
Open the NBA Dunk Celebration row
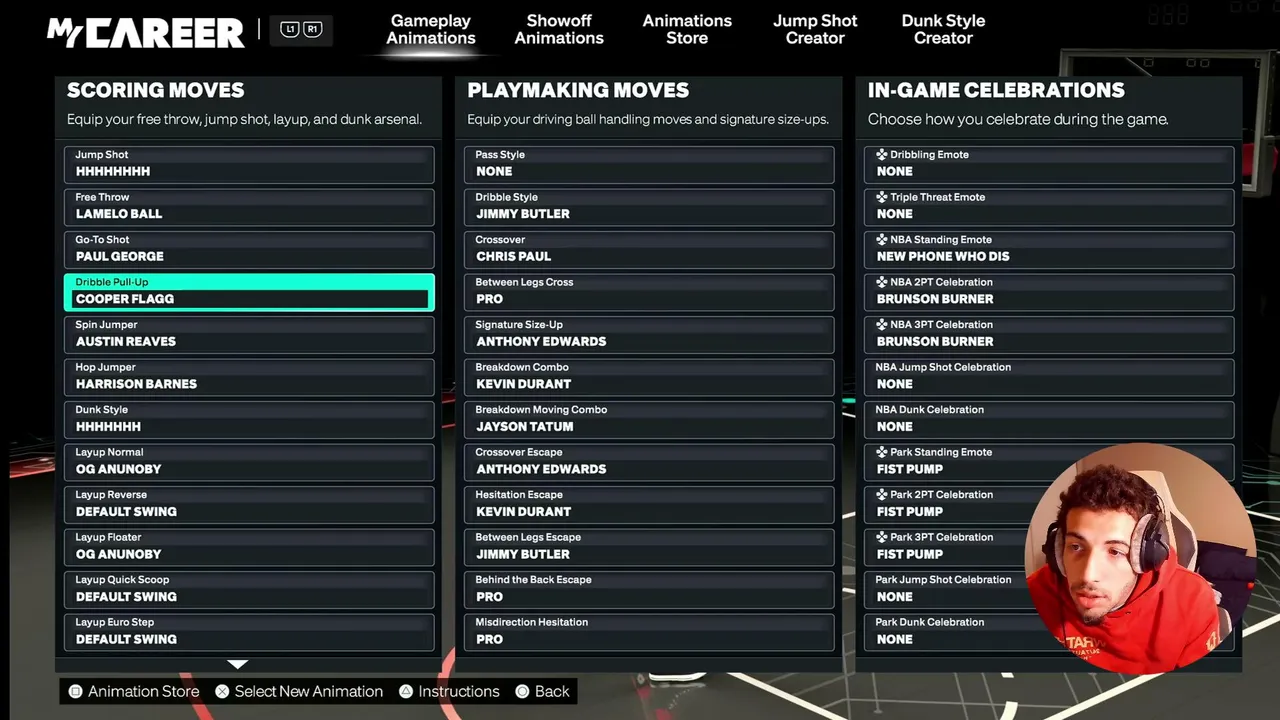(x=1049, y=420)
